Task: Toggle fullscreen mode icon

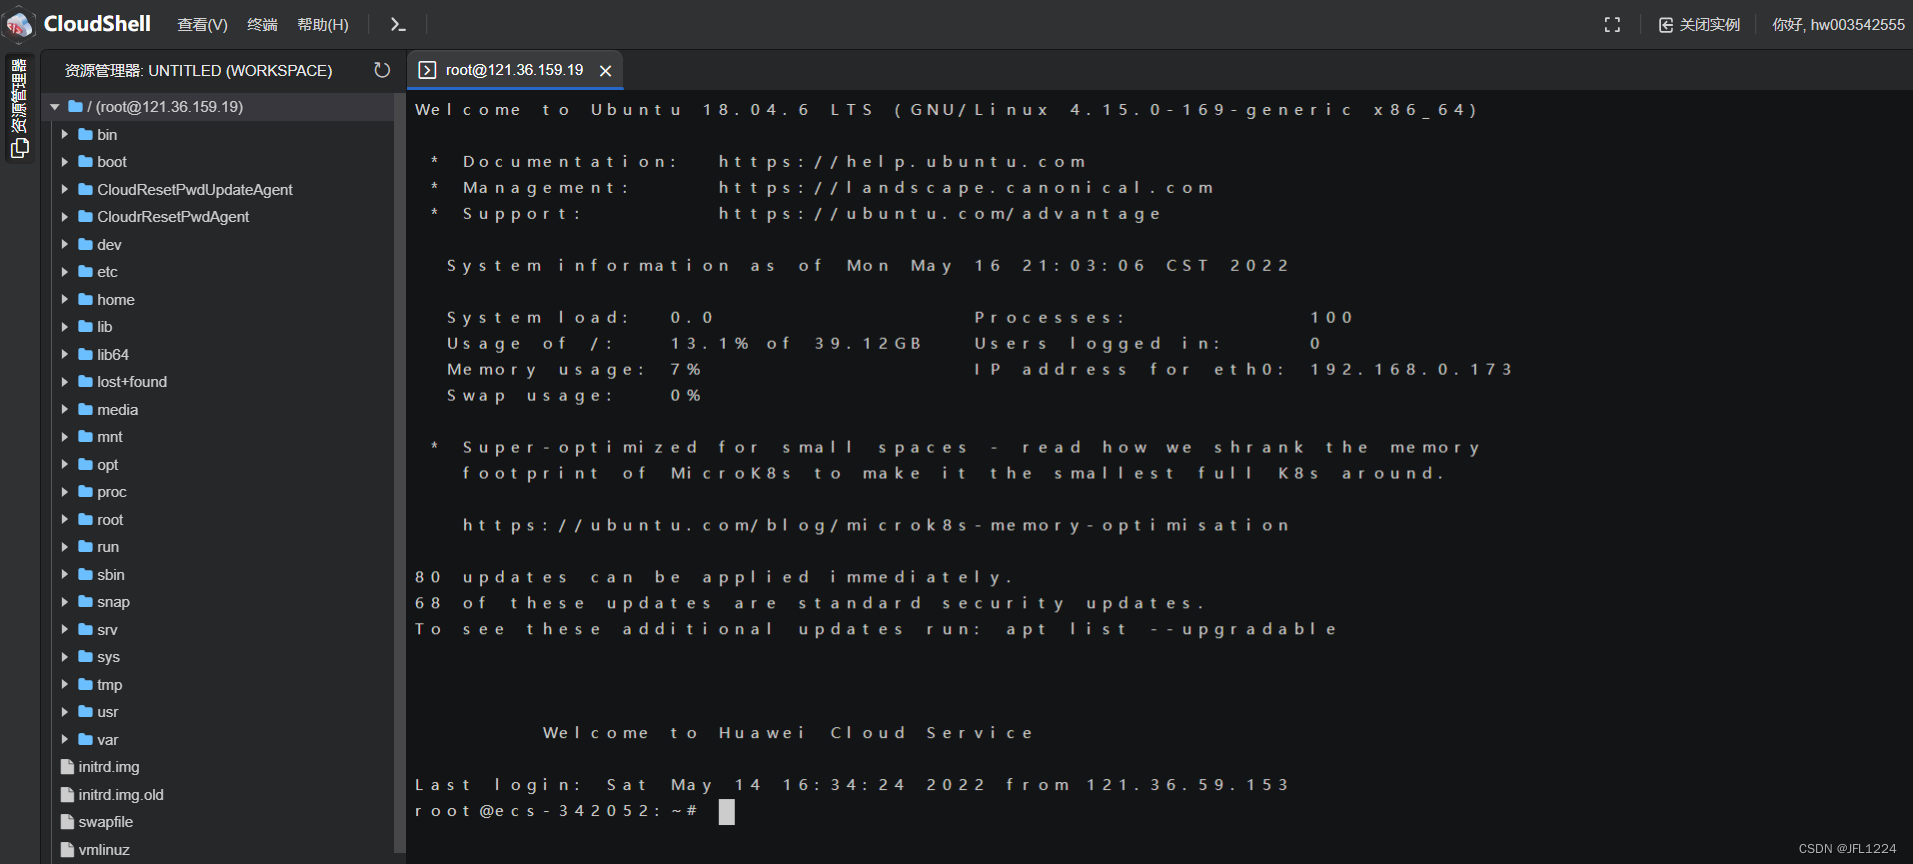Action: [1612, 24]
